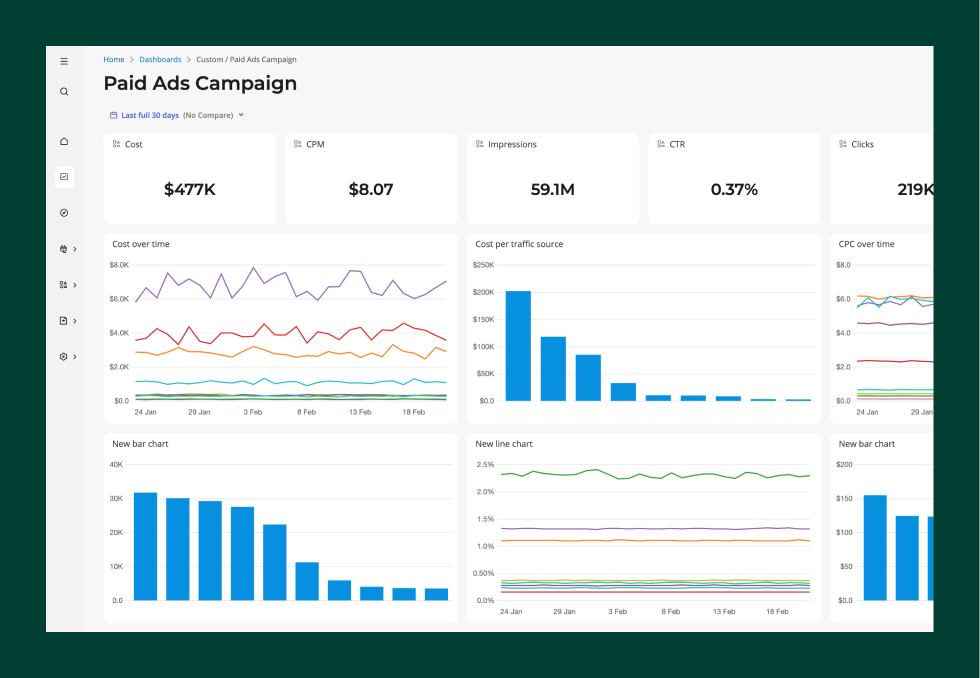The height and width of the screenshot is (678, 980).
Task: Expand the settings section via its chevron
Action: [74, 356]
